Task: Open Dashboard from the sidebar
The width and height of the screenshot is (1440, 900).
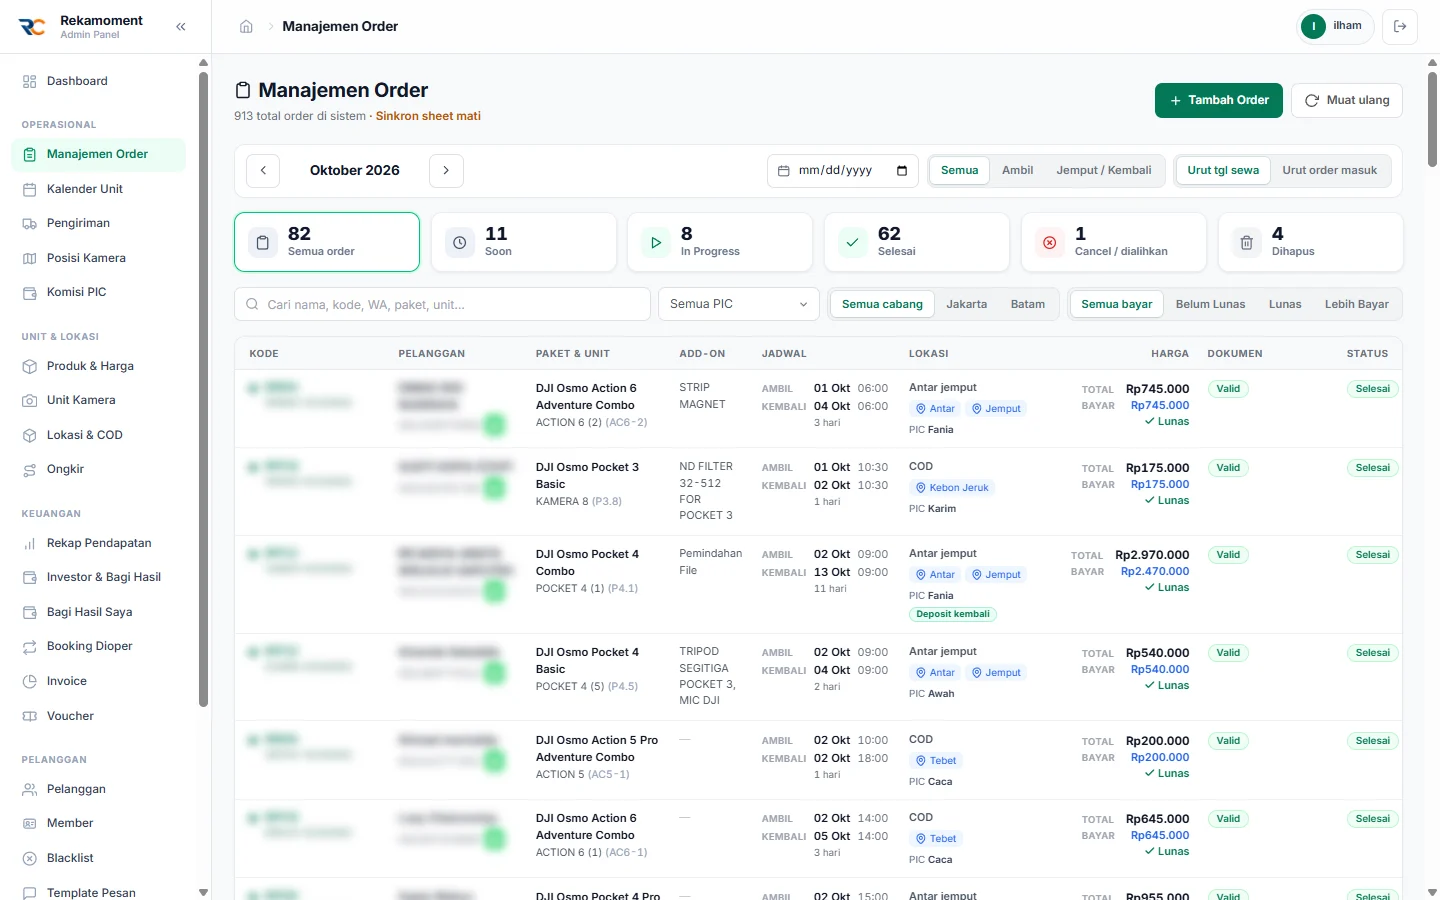Action: point(98,81)
